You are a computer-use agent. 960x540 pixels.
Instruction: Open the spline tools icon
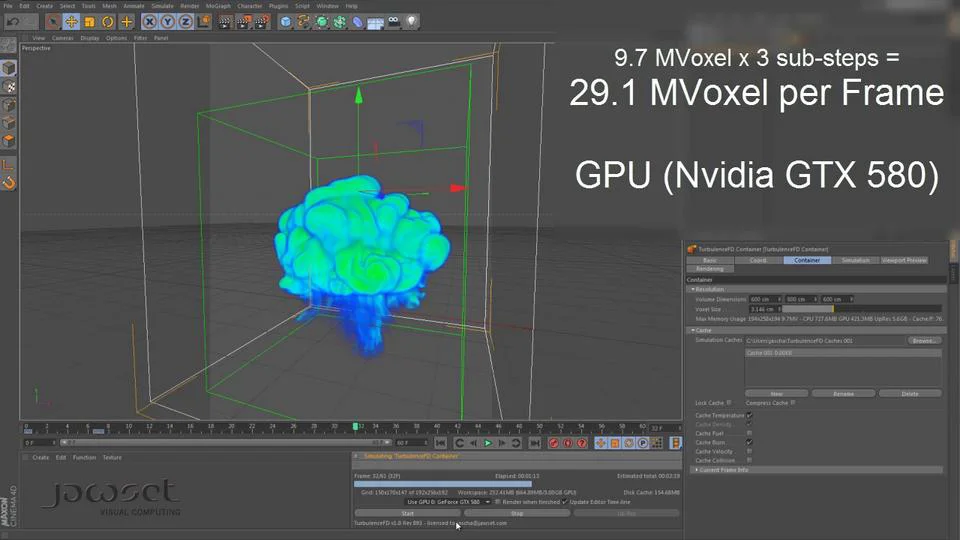click(303, 23)
